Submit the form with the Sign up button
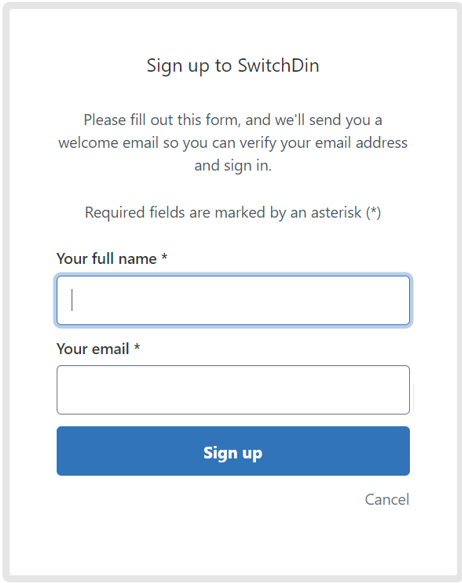The image size is (462, 583). [x=233, y=451]
